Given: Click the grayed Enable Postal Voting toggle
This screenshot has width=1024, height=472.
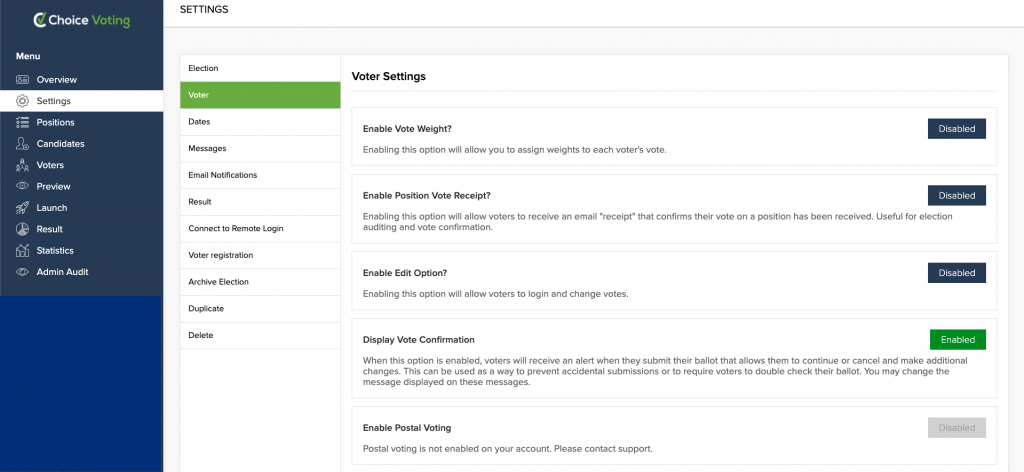Looking at the screenshot, I should point(957,428).
